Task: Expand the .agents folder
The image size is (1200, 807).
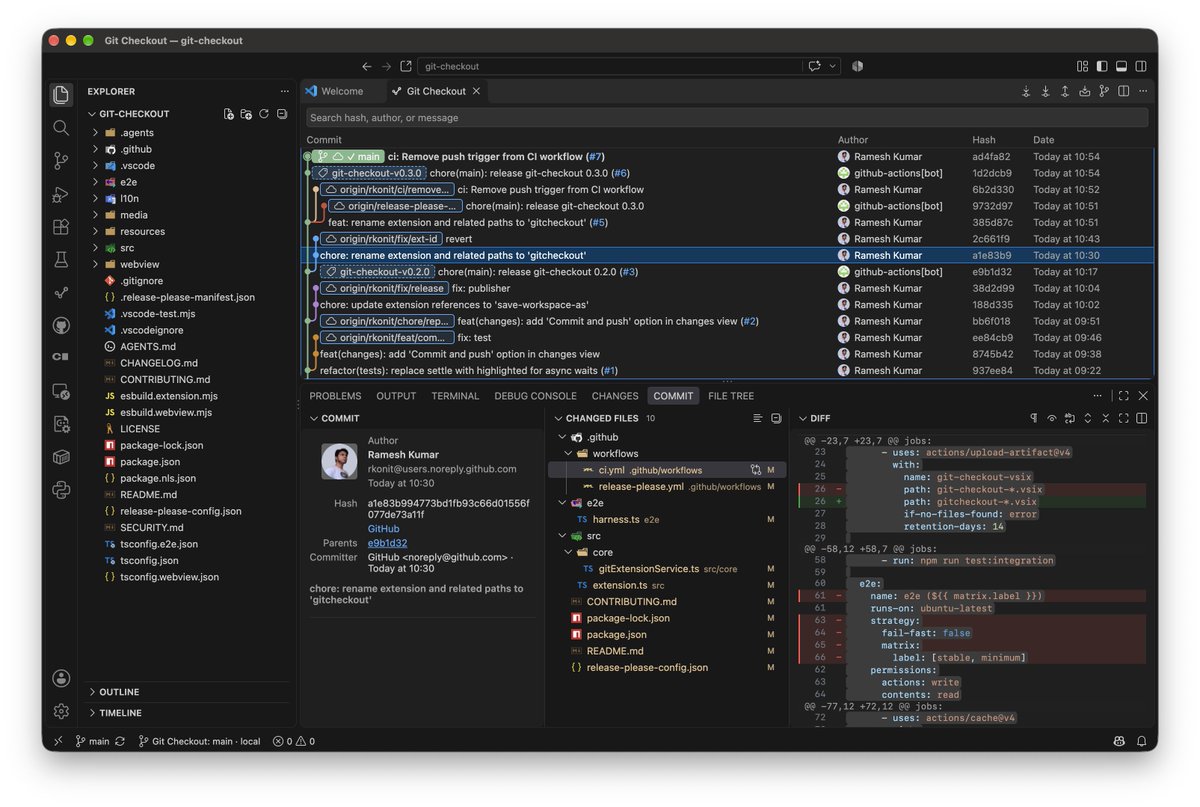Action: (x=96, y=133)
